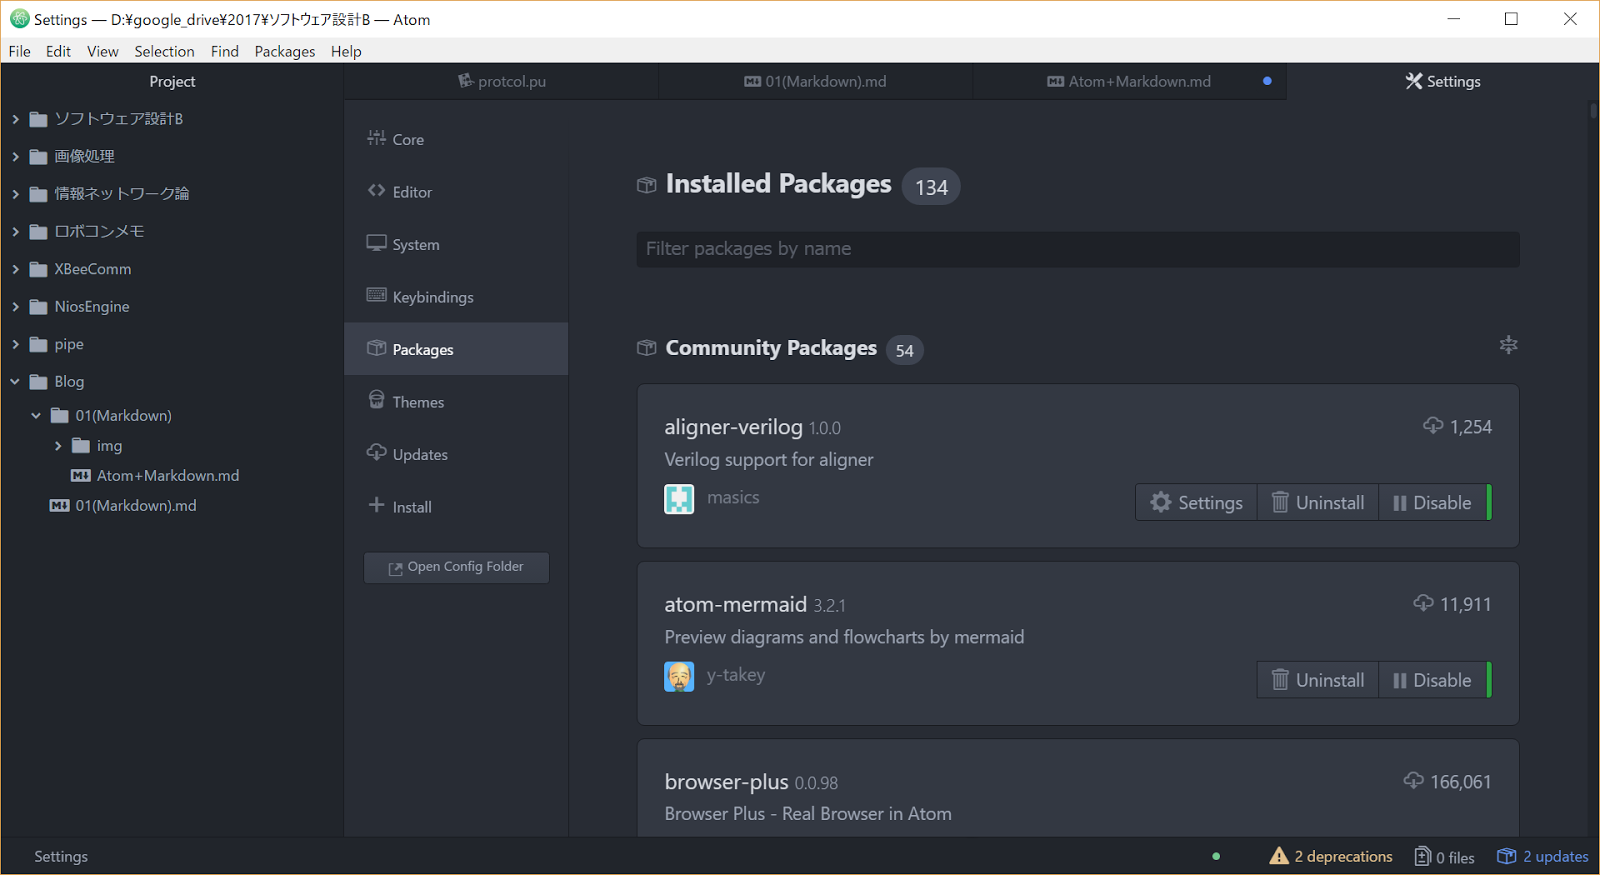Open the browser-plus package title

(726, 782)
